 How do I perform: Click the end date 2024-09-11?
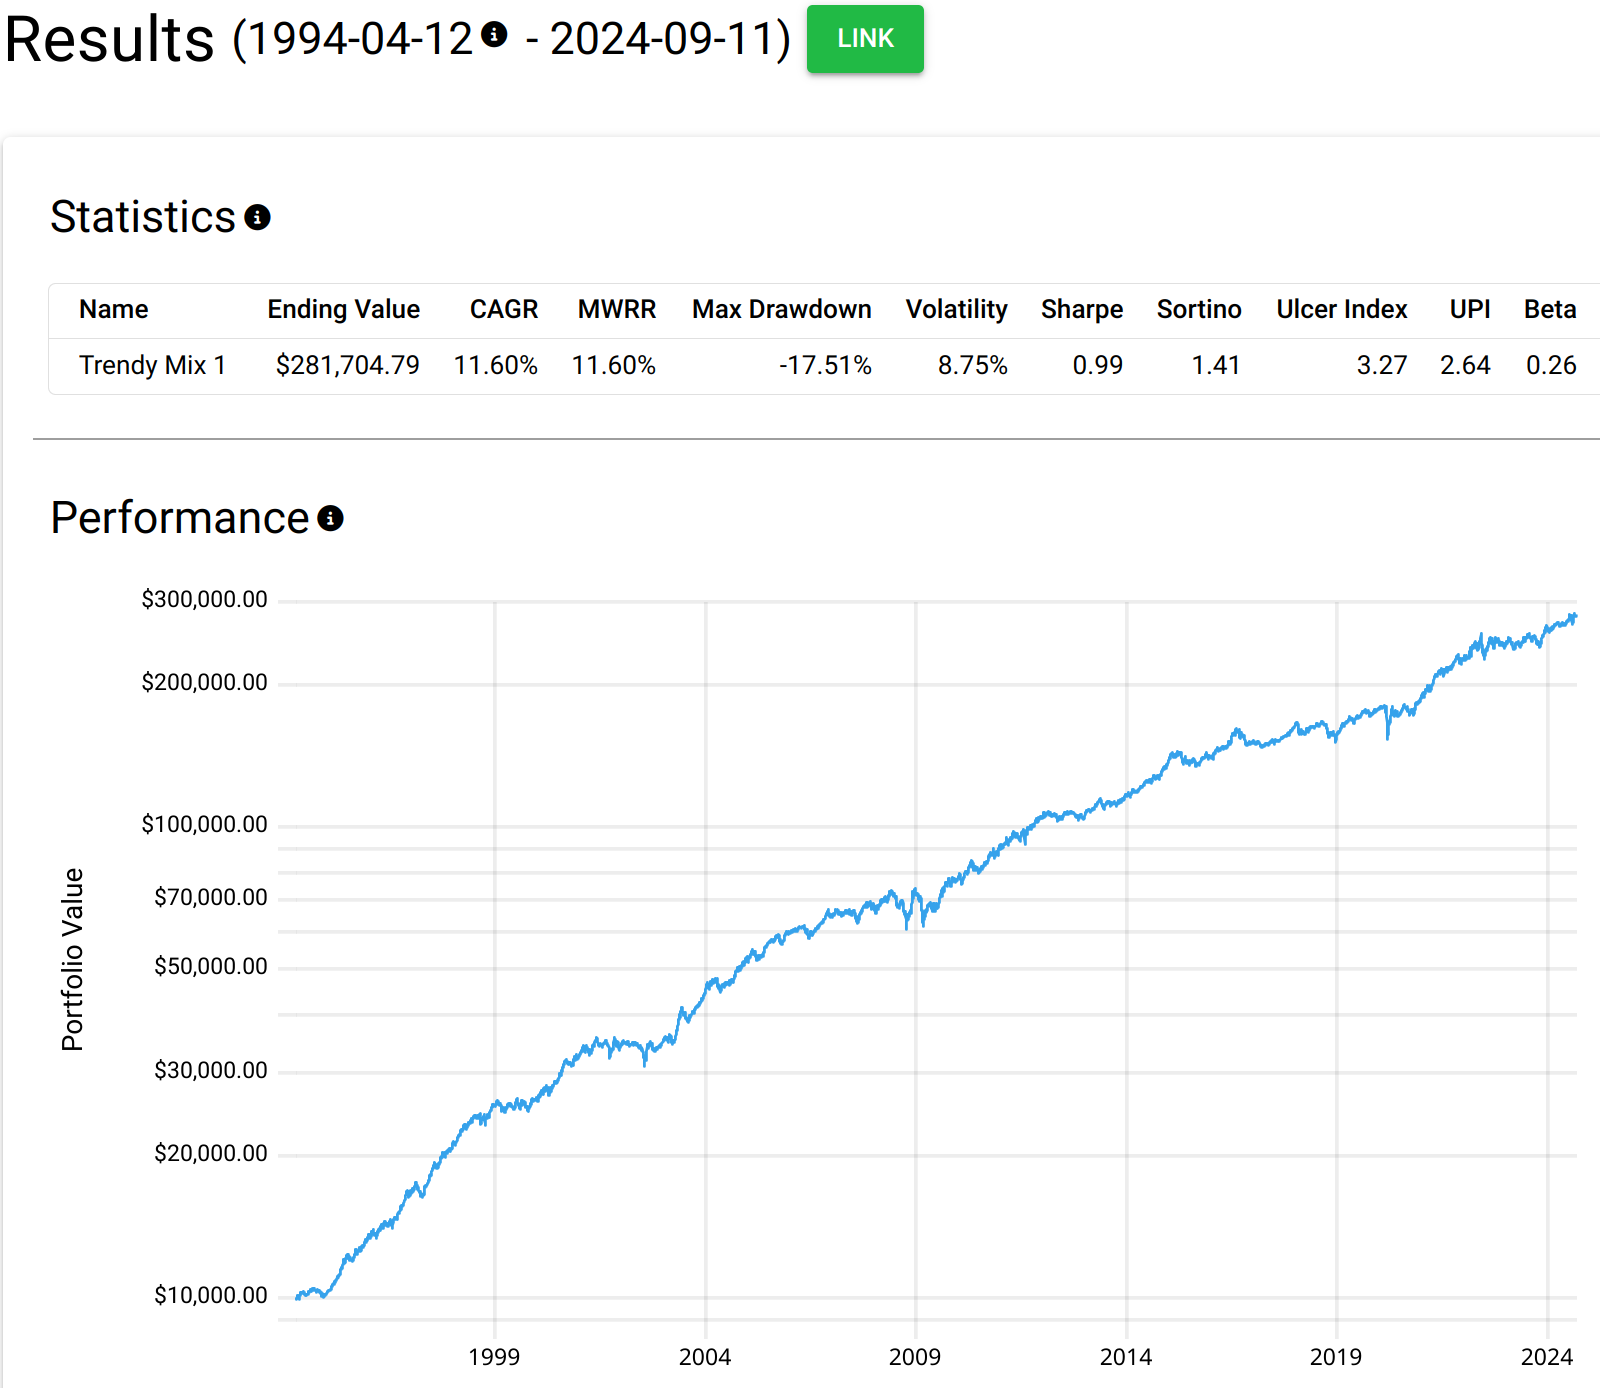pyautogui.click(x=662, y=40)
